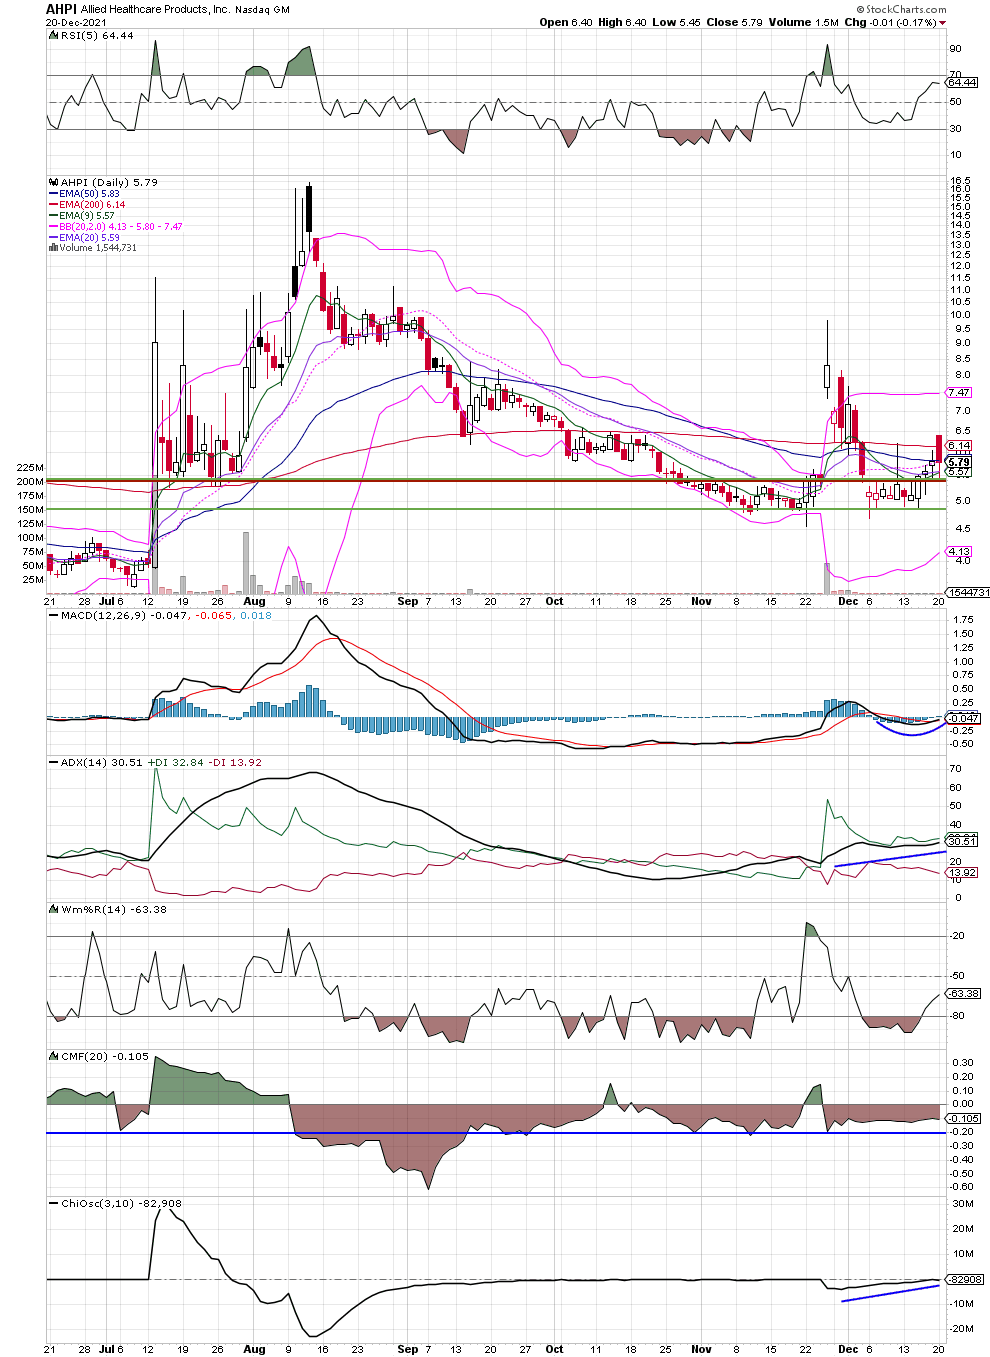Click the 7.47 upper Bollinger price tag
Viewport: 990px width, 1357px height.
958,393
